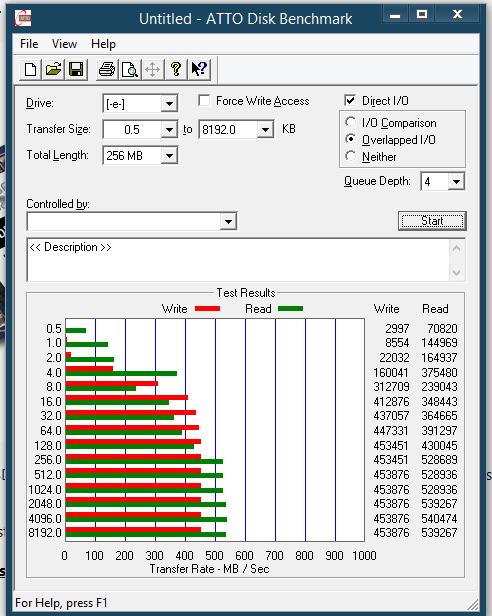Screen dimensions: 492x616
Task: Toggle Force Write Access checkbox
Action: (204, 101)
